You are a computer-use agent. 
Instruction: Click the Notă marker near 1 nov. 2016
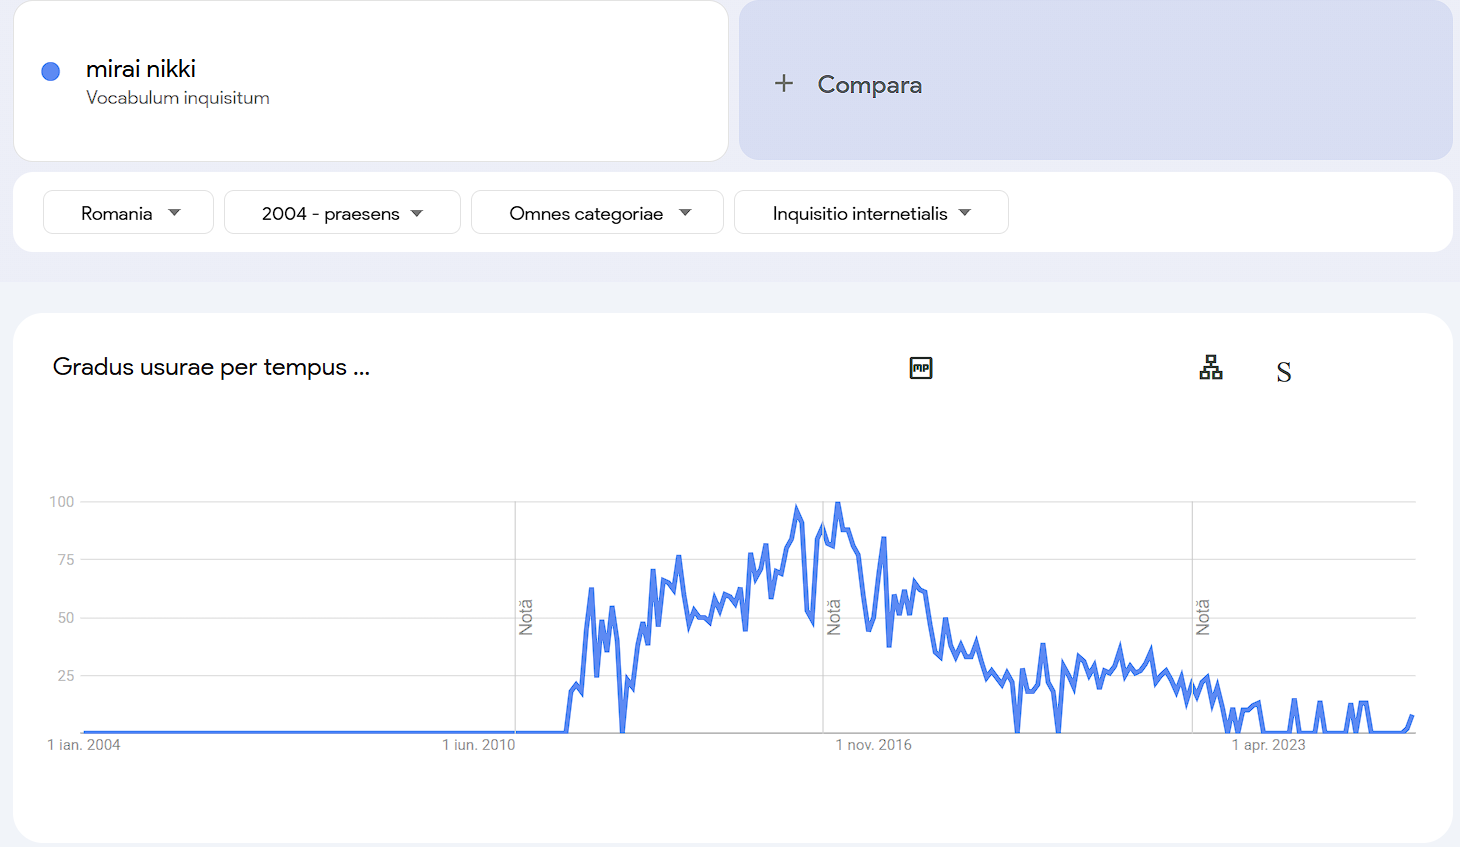click(834, 617)
